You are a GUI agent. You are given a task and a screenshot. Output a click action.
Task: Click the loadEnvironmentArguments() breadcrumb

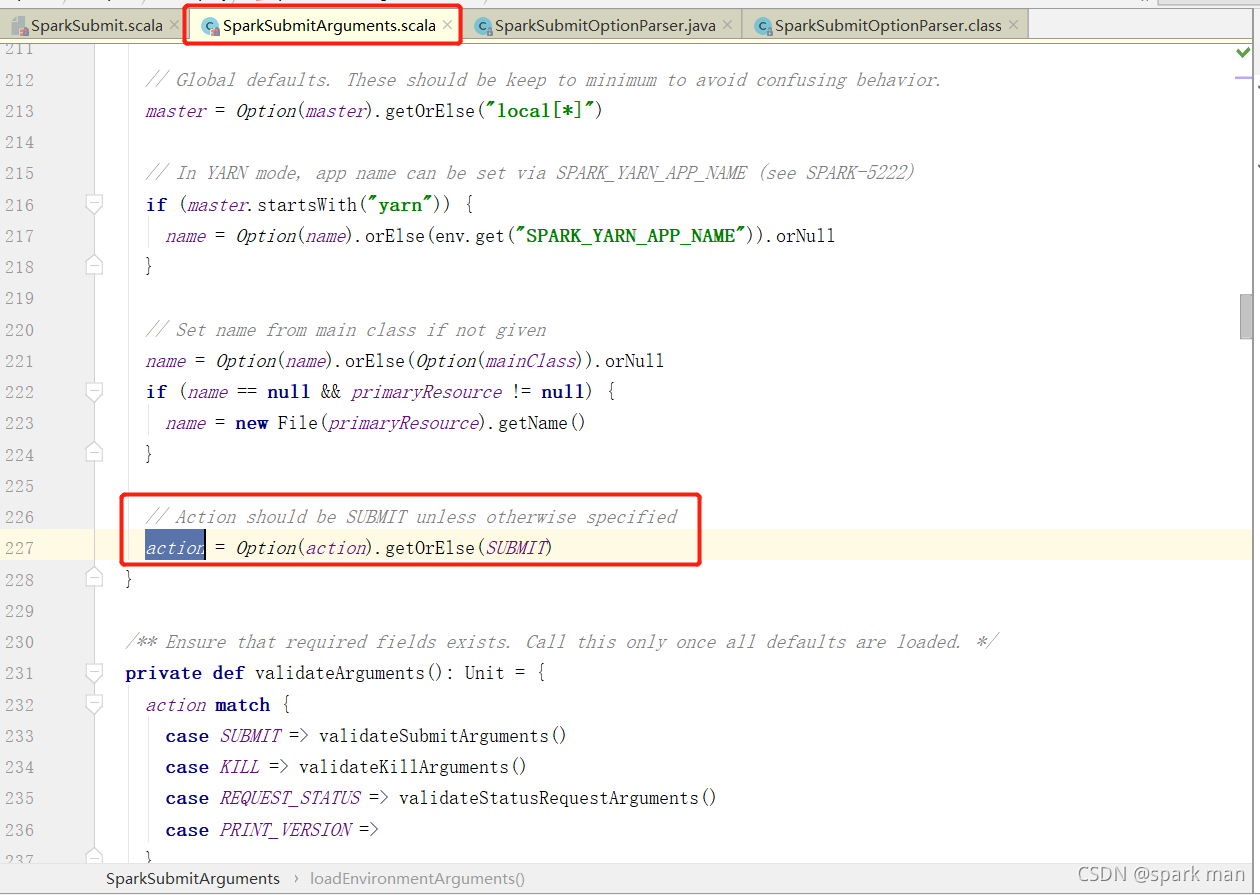click(417, 878)
